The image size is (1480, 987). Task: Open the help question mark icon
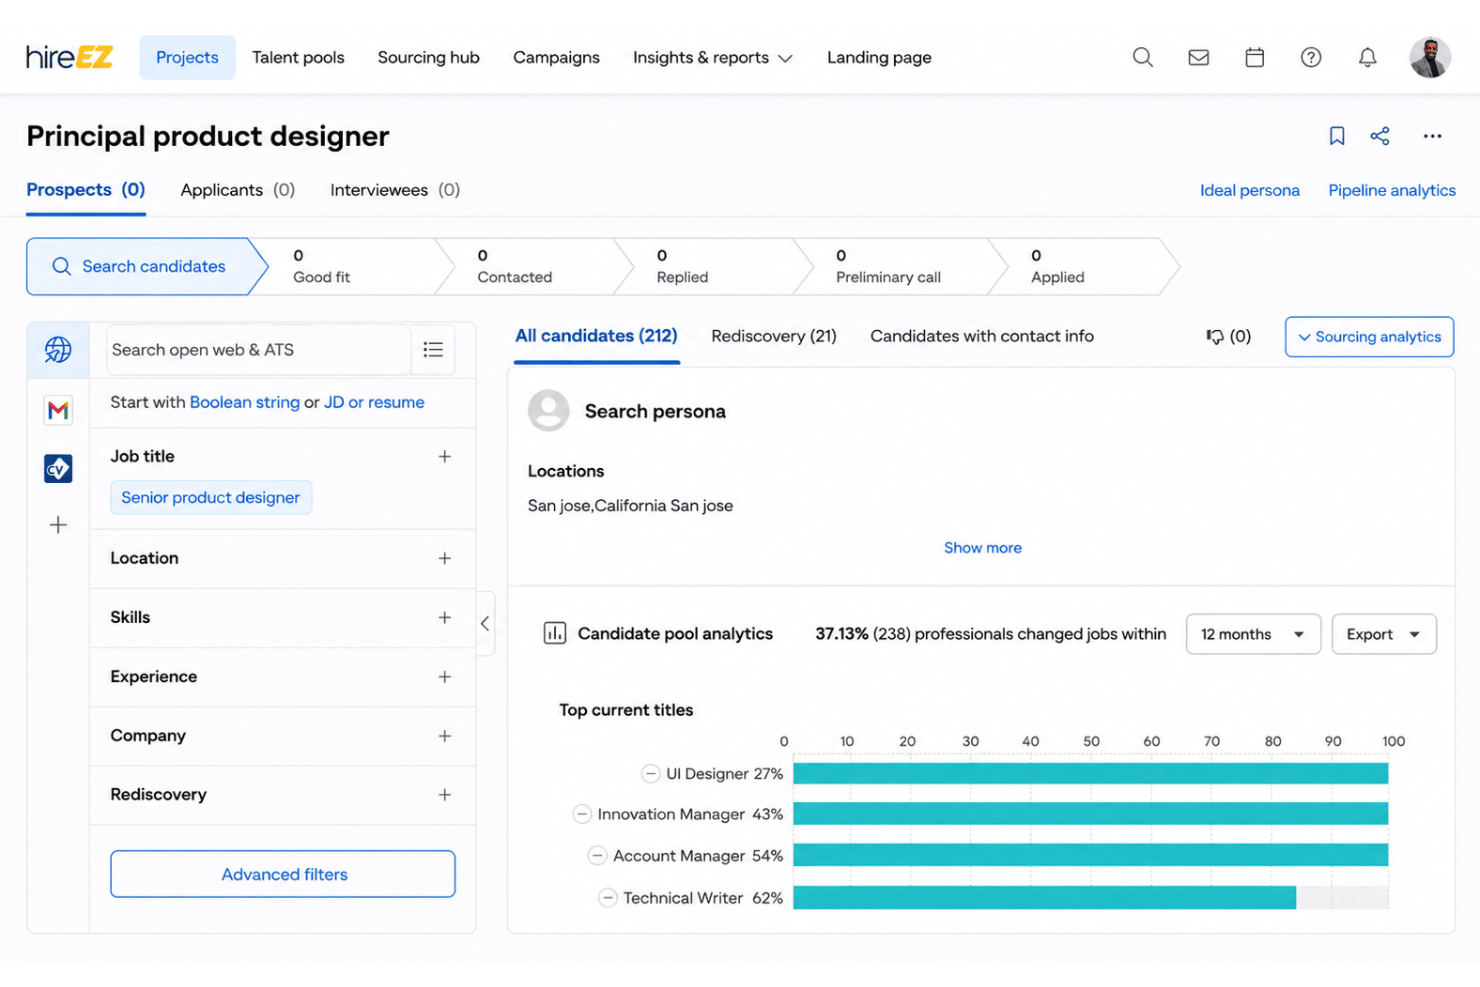point(1311,57)
